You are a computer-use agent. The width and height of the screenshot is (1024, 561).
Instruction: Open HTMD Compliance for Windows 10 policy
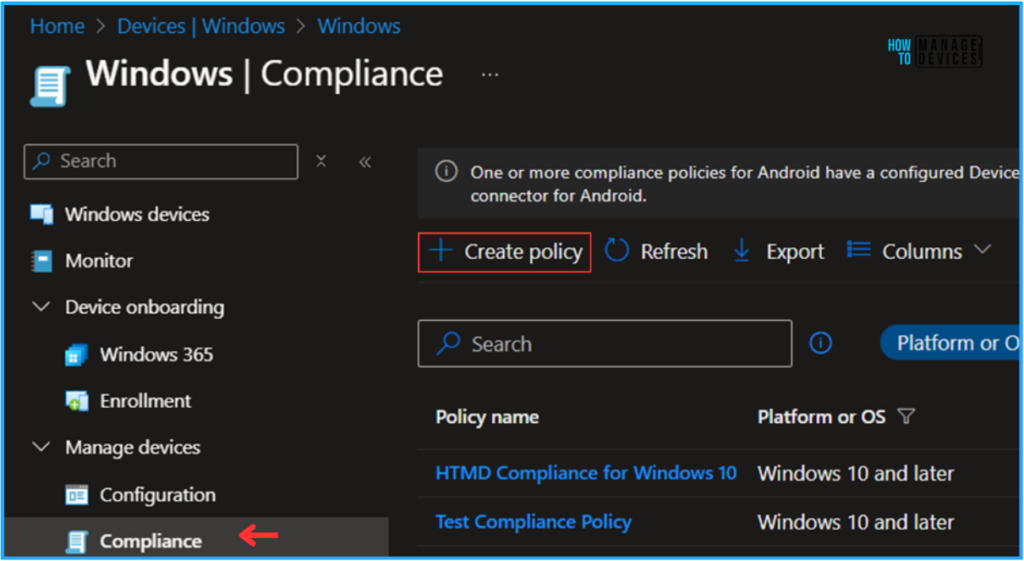tap(586, 473)
